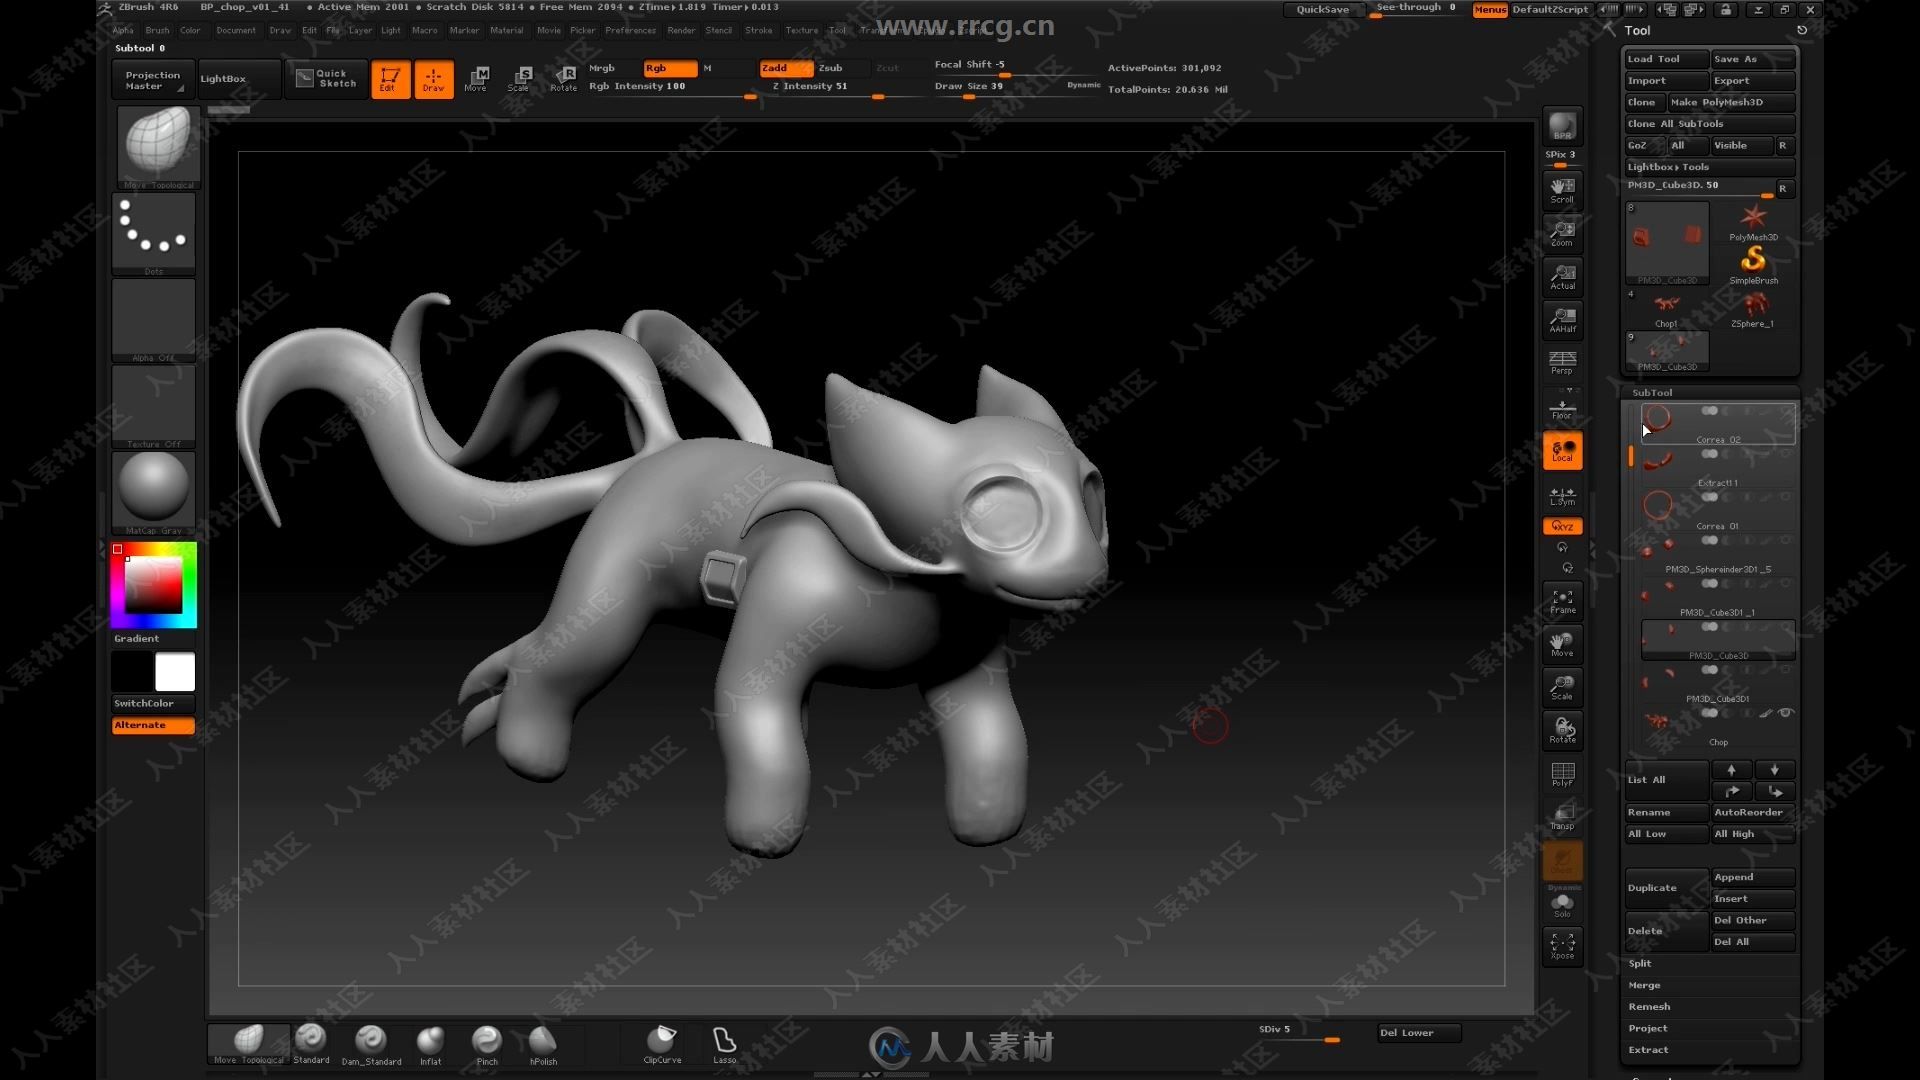Click the right-shelf Rotate navigation icon
1920x1080 pixels.
click(1562, 729)
